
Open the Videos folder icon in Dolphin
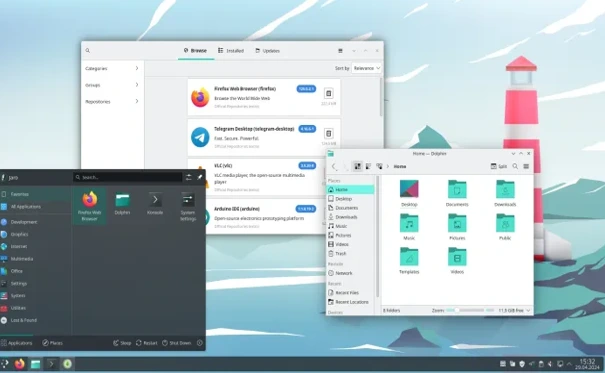457,261
